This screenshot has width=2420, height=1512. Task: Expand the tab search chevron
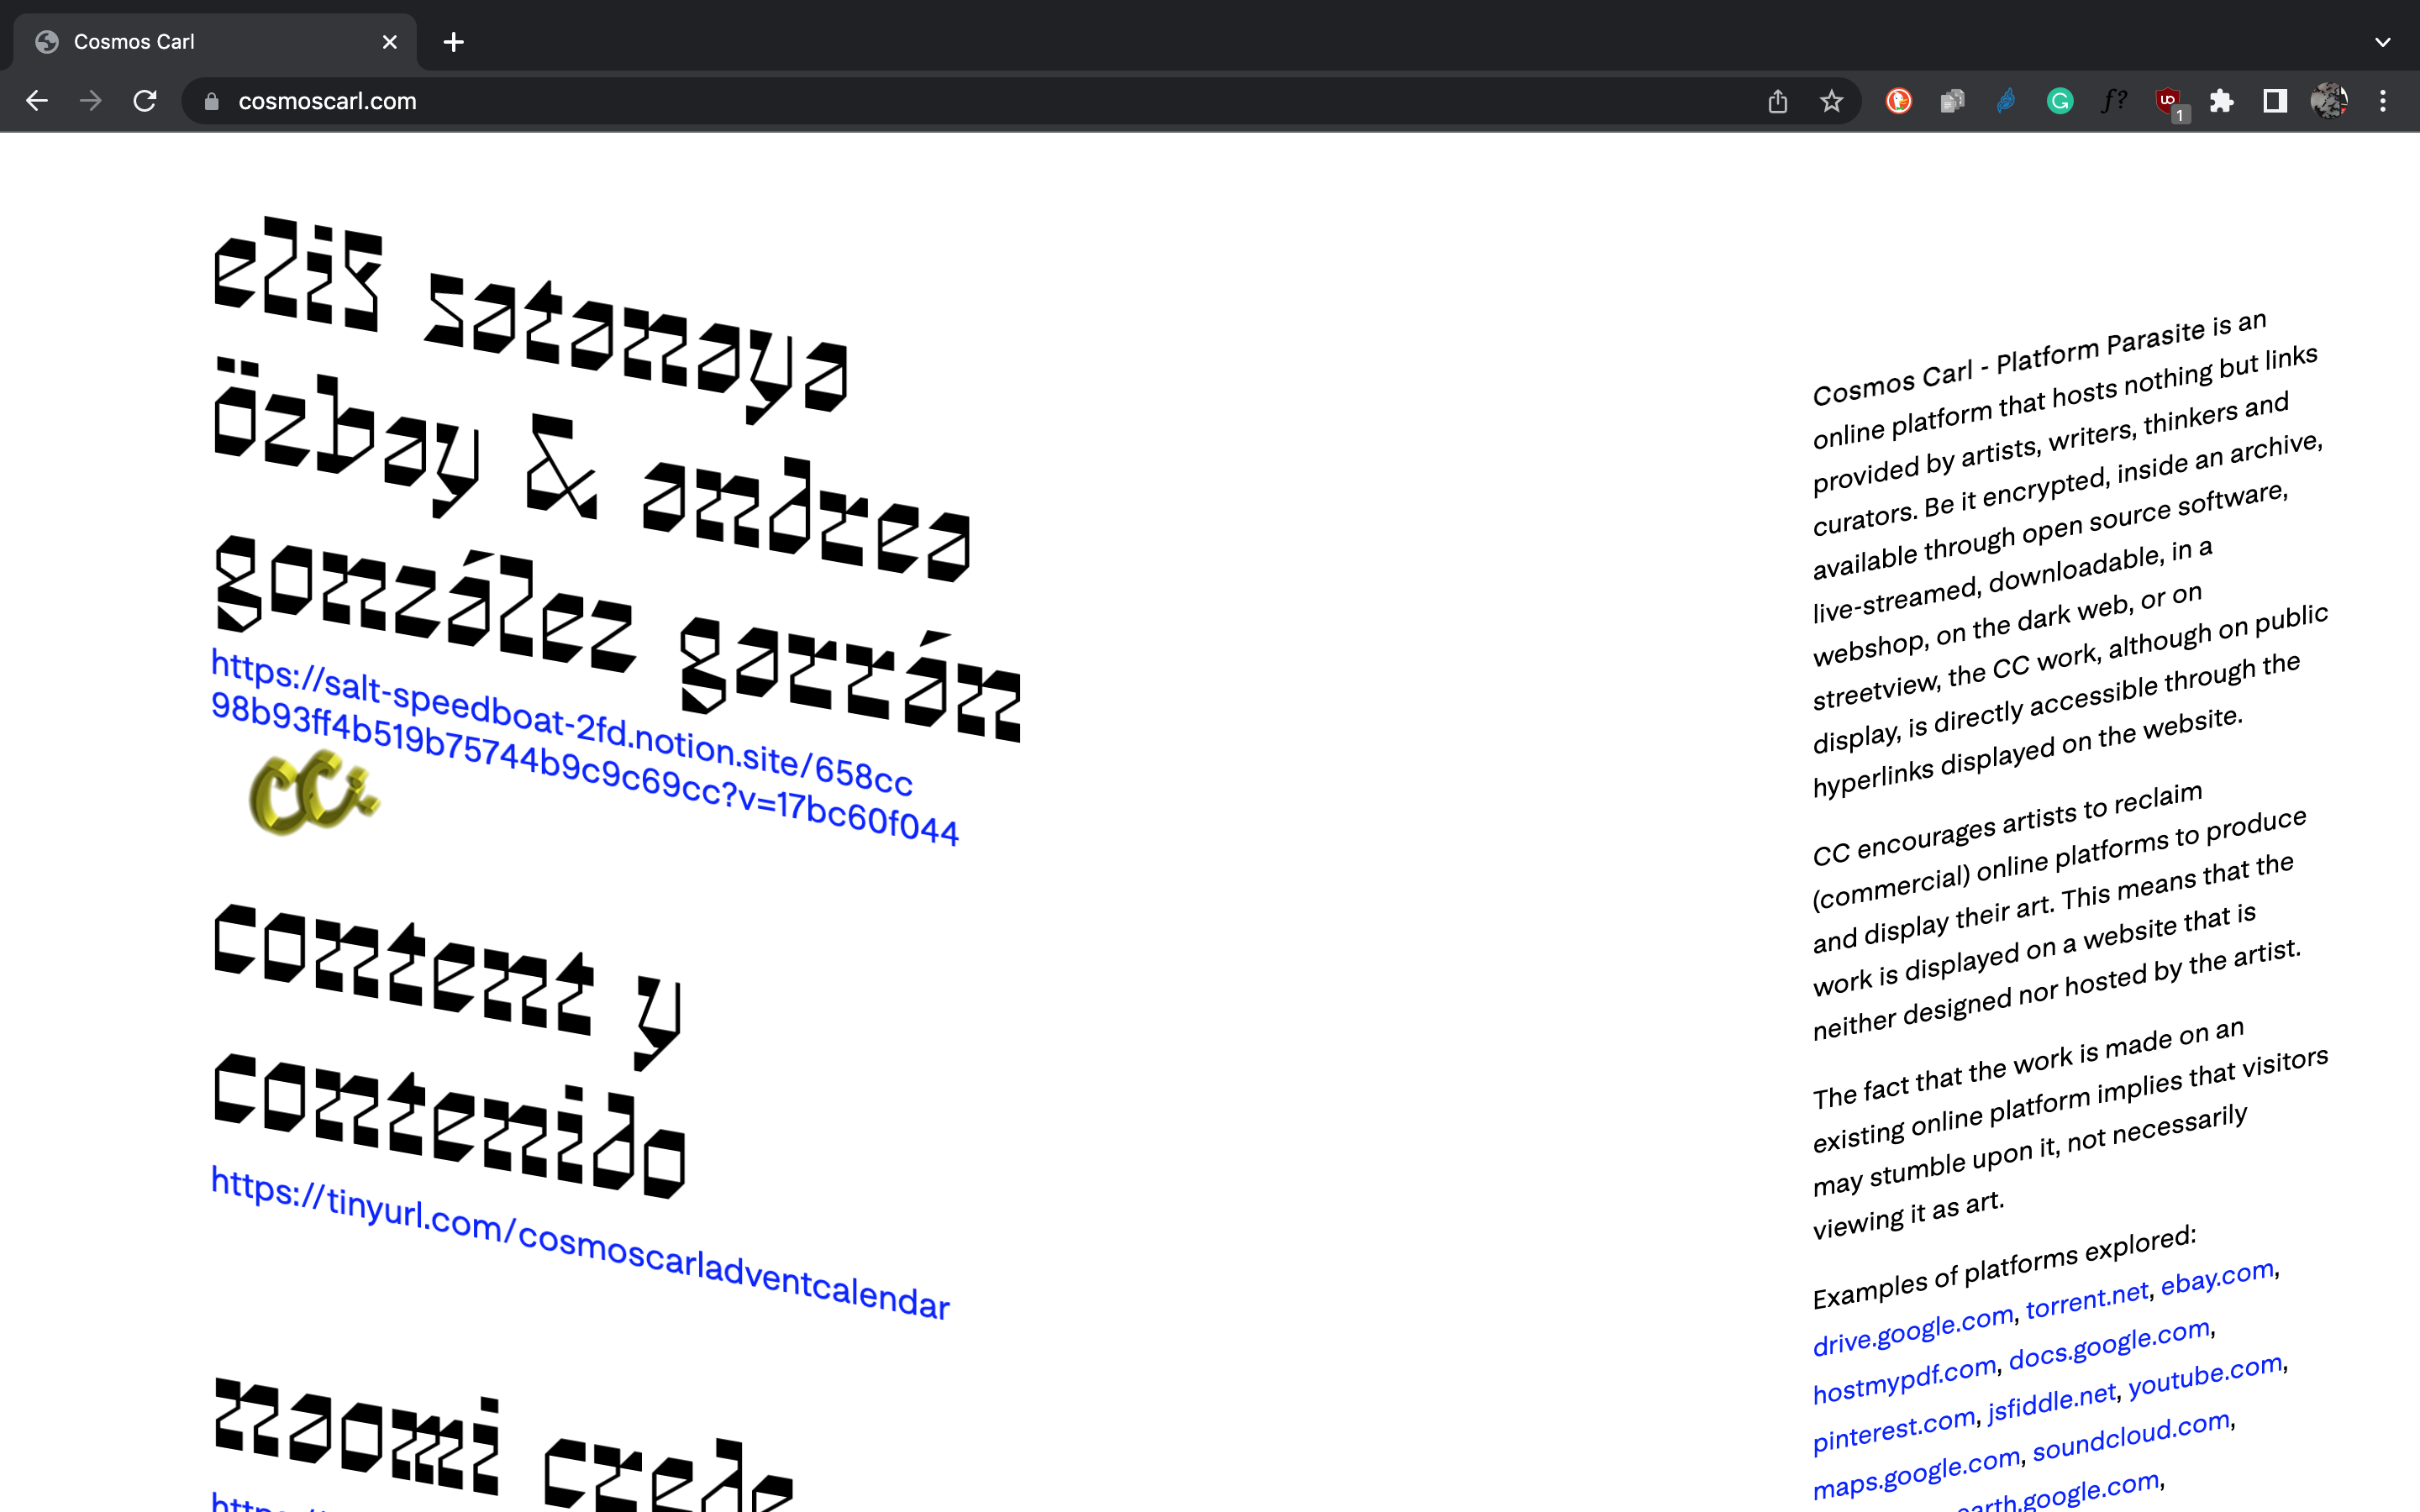click(2383, 42)
